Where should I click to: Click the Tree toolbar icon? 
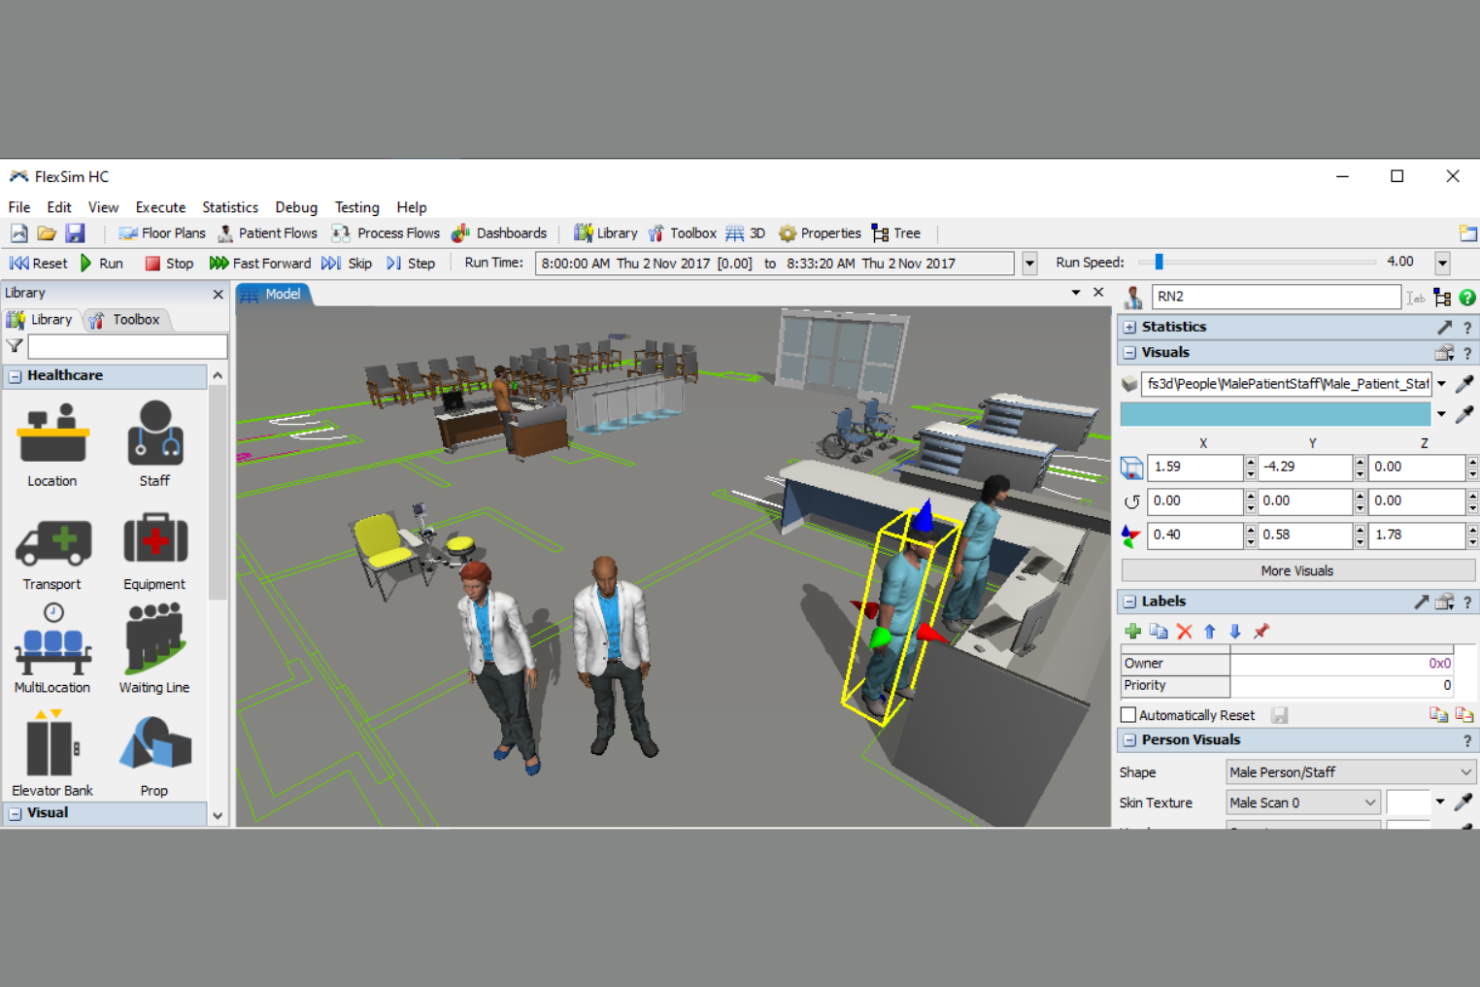pyautogui.click(x=895, y=233)
